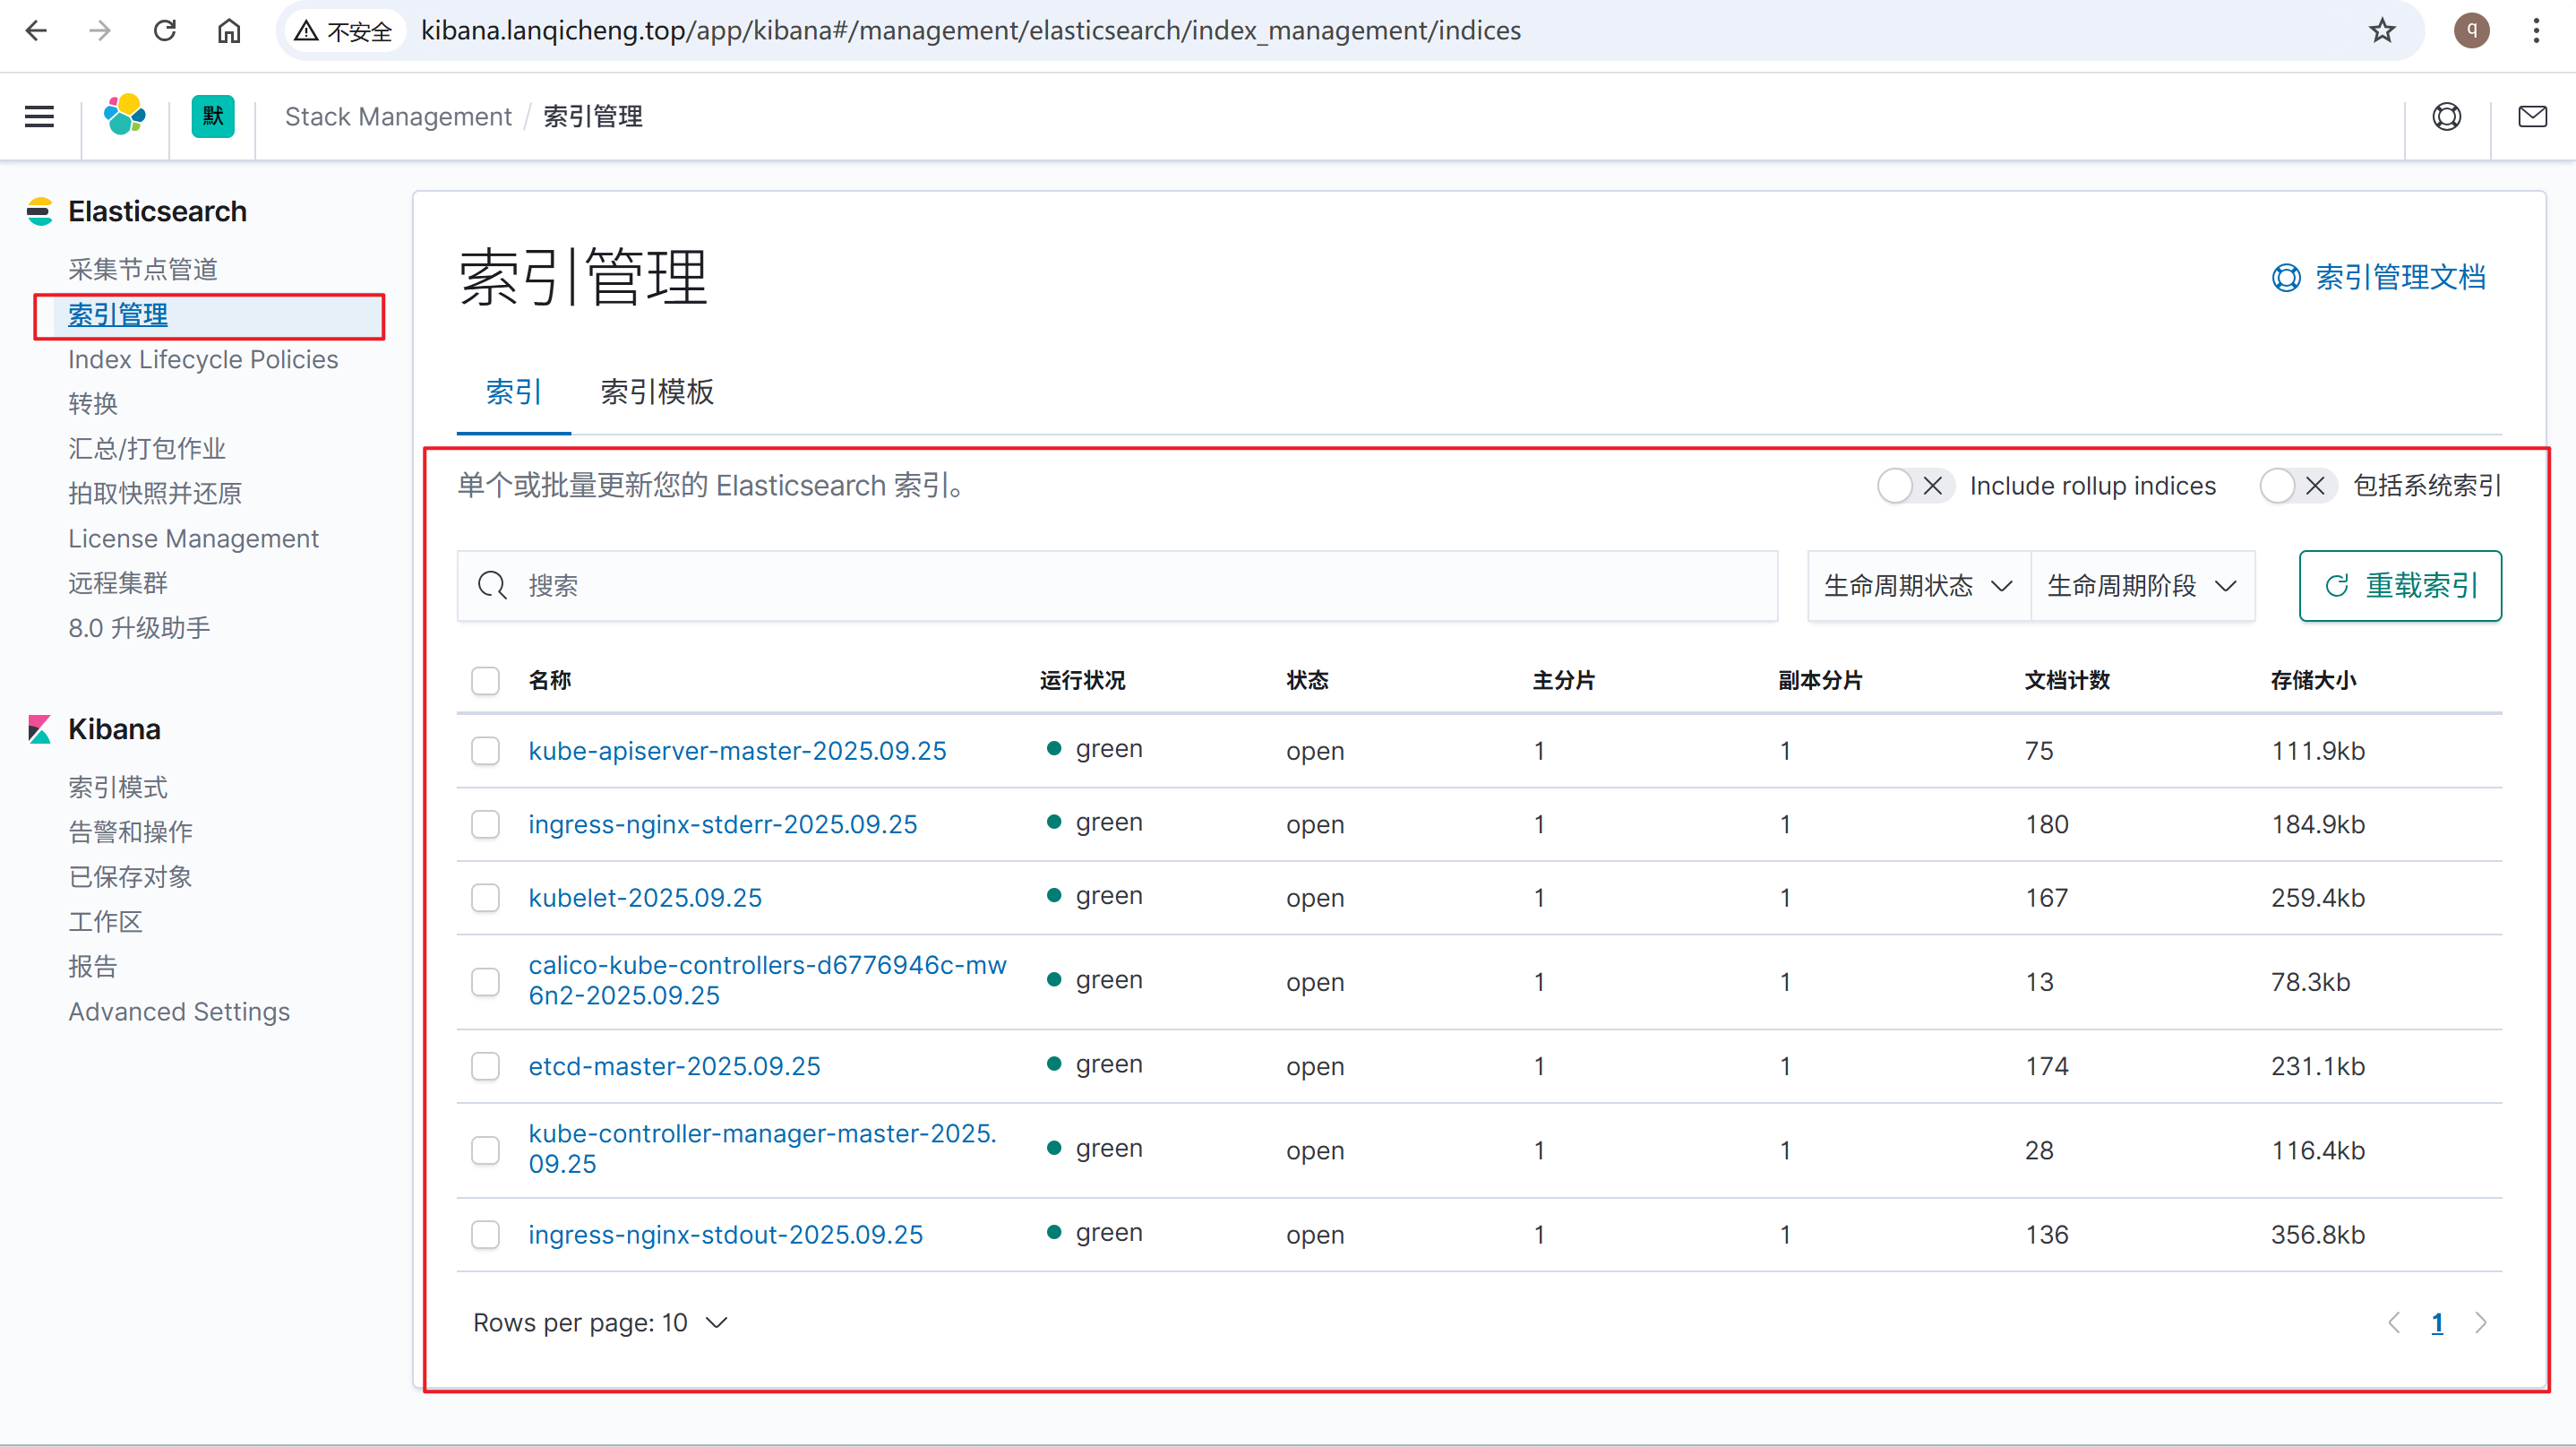Open 索引管理 in the sidebar
The height and width of the screenshot is (1447, 2576).
[118, 315]
